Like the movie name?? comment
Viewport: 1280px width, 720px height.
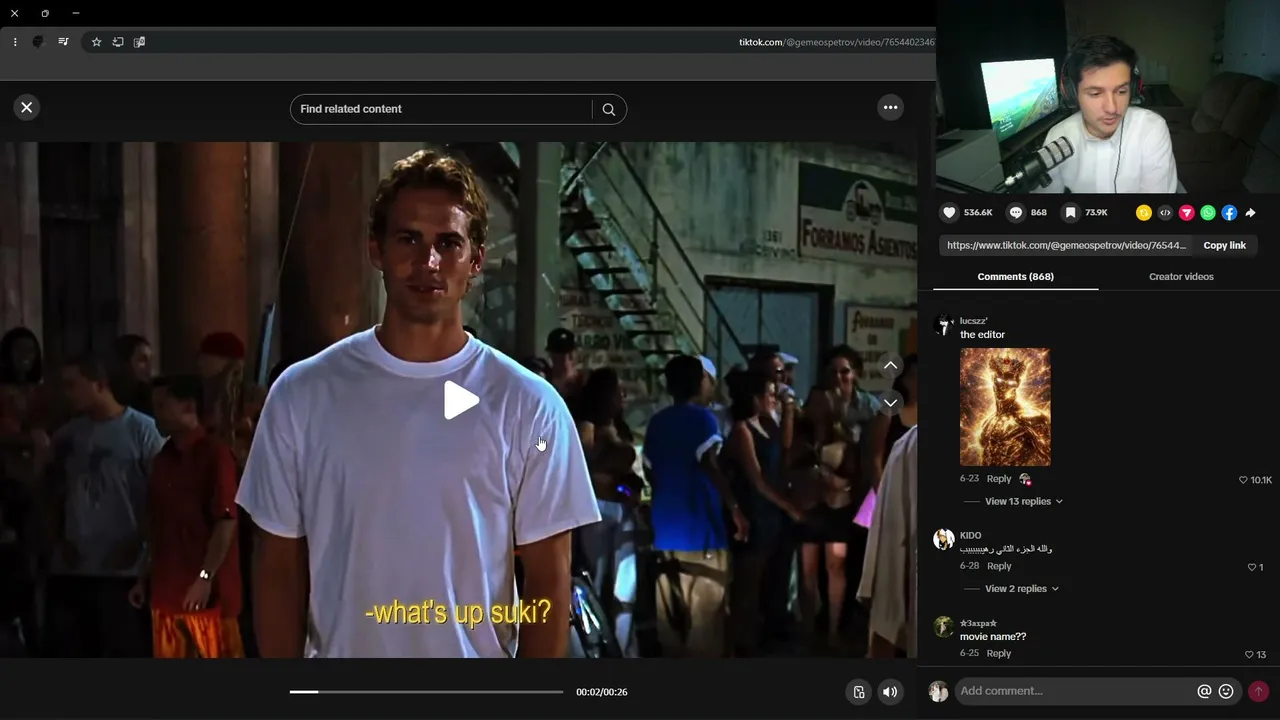point(1249,655)
